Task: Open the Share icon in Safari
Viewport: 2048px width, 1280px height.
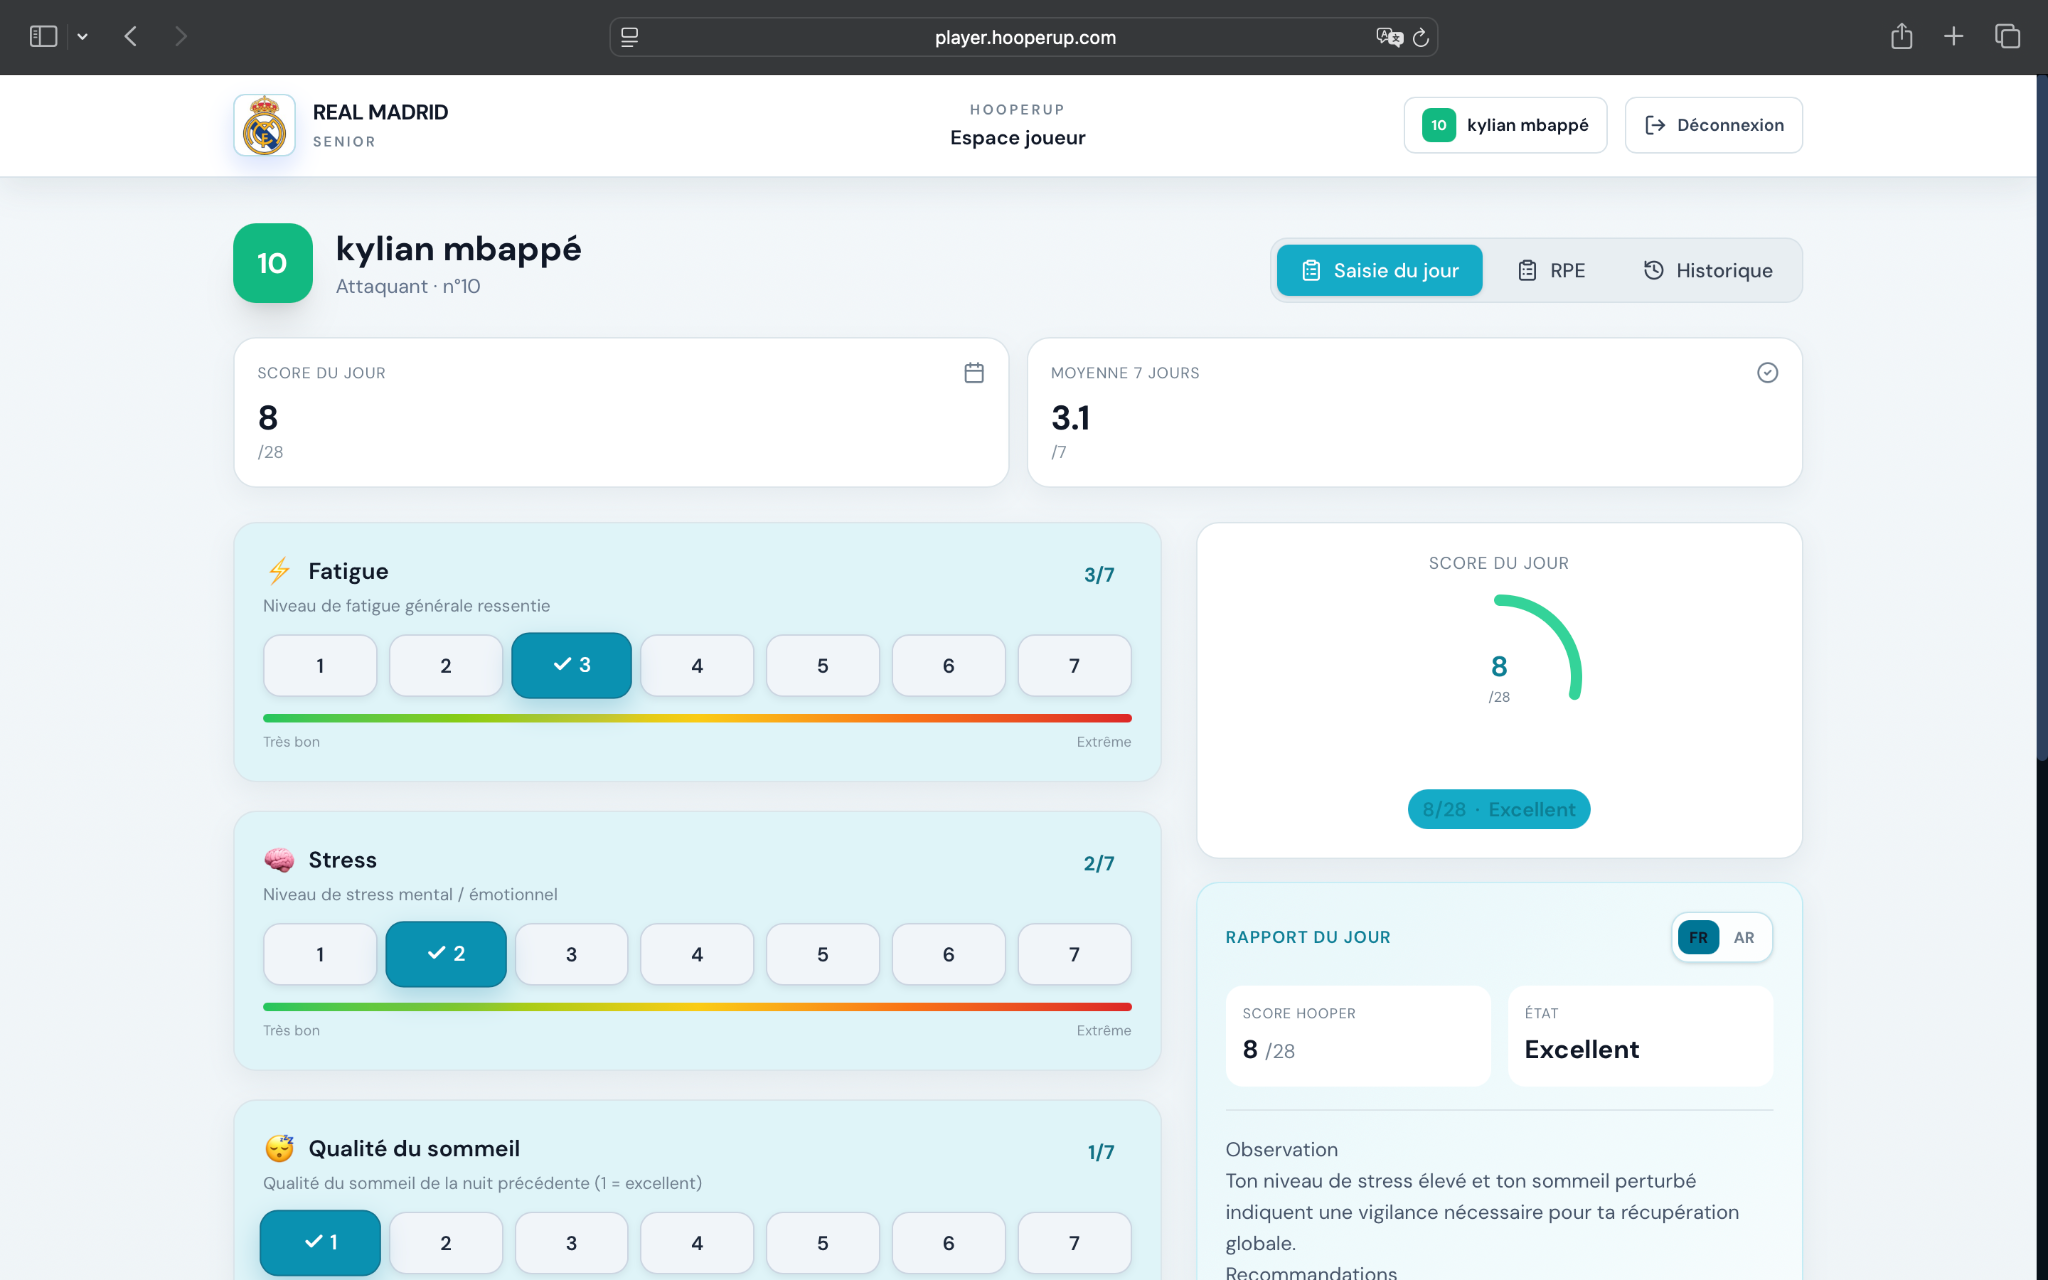Action: [x=1901, y=37]
